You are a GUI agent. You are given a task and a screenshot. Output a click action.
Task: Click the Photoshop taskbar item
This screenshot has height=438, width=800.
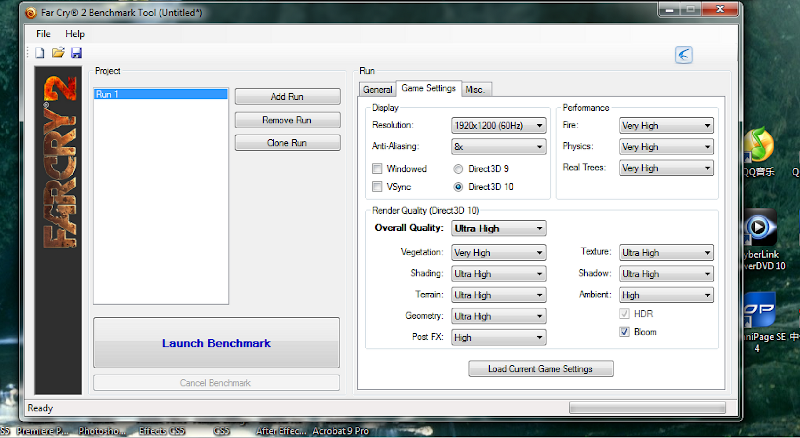[x=102, y=431]
